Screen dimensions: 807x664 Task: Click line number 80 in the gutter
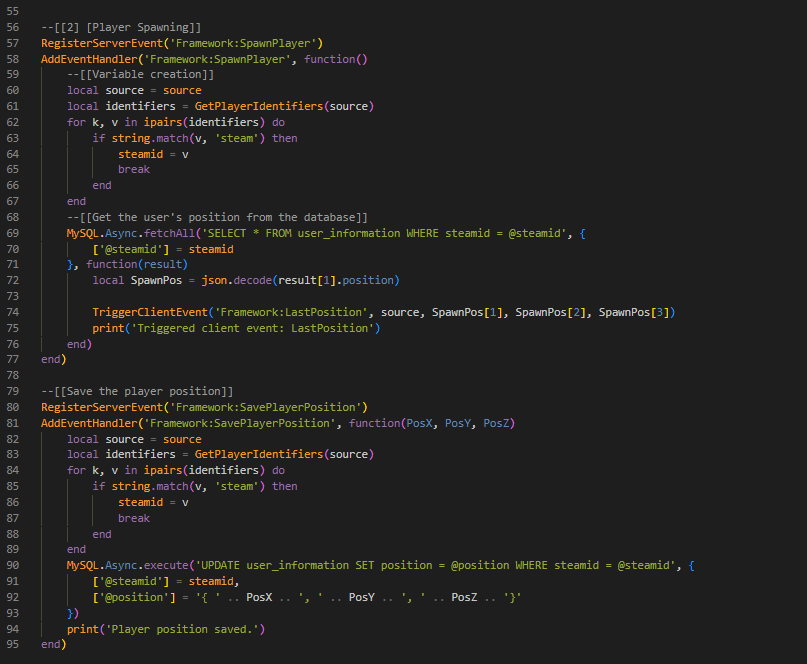[x=14, y=406]
